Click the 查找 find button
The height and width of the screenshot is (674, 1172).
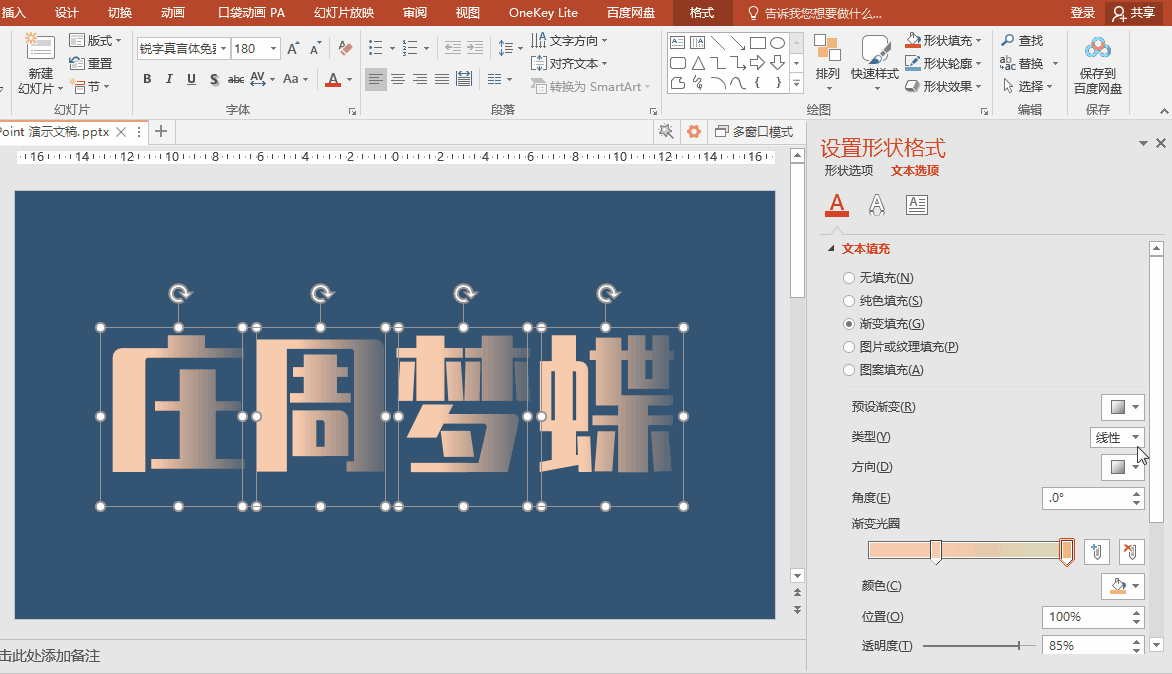click(1022, 40)
